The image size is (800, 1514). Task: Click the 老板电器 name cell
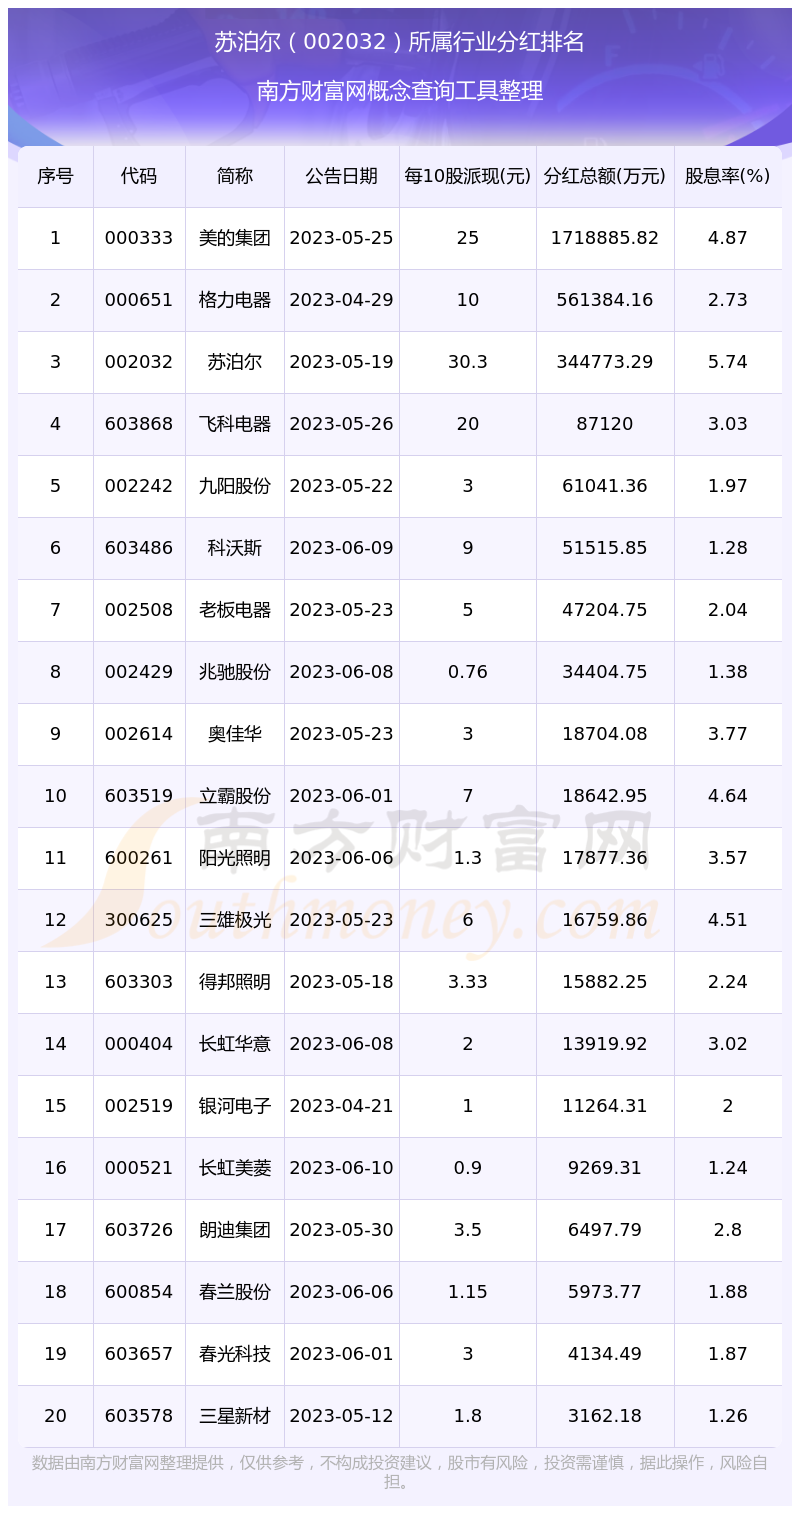[x=235, y=610]
